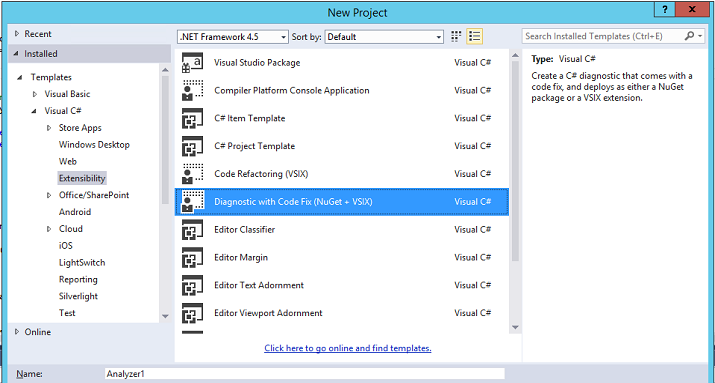This screenshot has width=715, height=383.
Task: Click the search magnifier icon
Action: coord(689,36)
